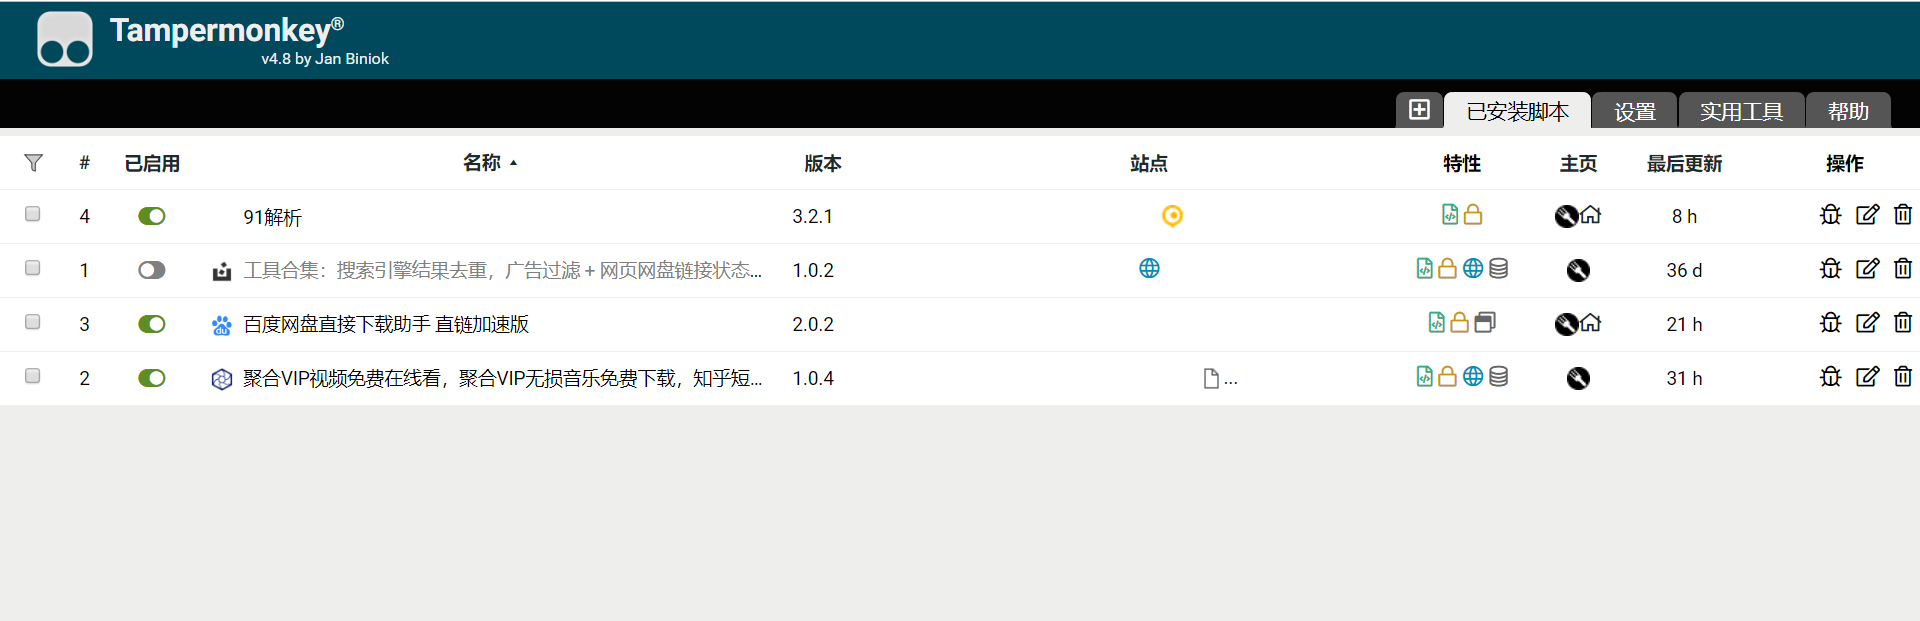Tick the checkbox for 百度网盘直接下载助手 row
This screenshot has height=621, width=1920.
tap(33, 322)
